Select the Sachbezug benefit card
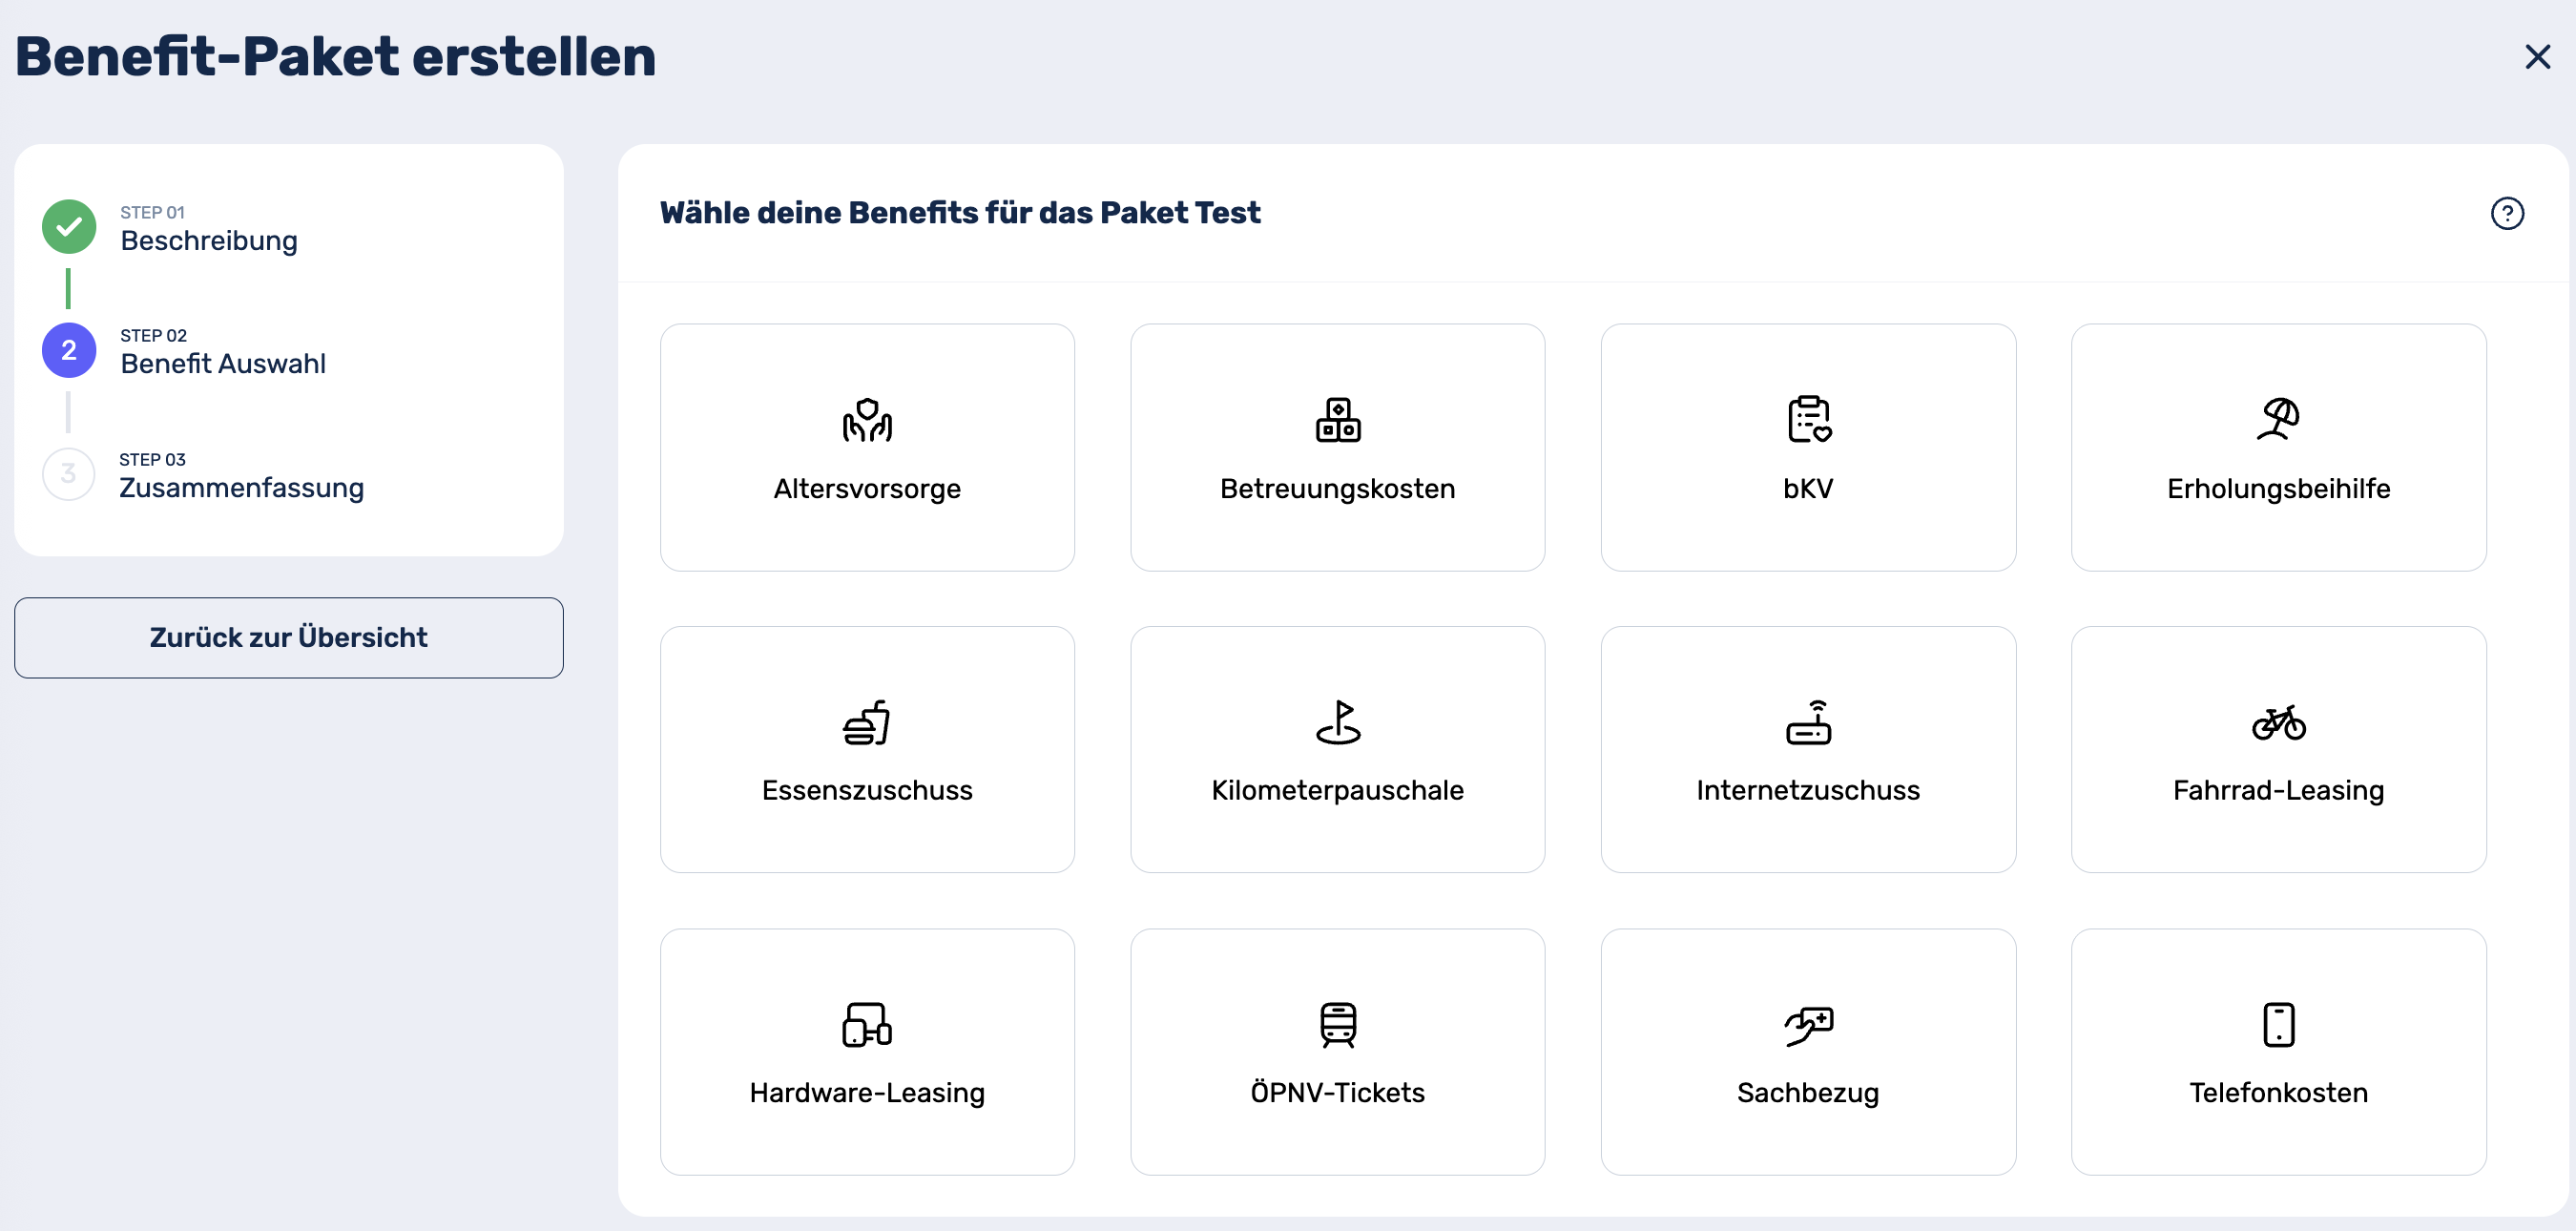Image resolution: width=2576 pixels, height=1231 pixels. (x=1808, y=1051)
